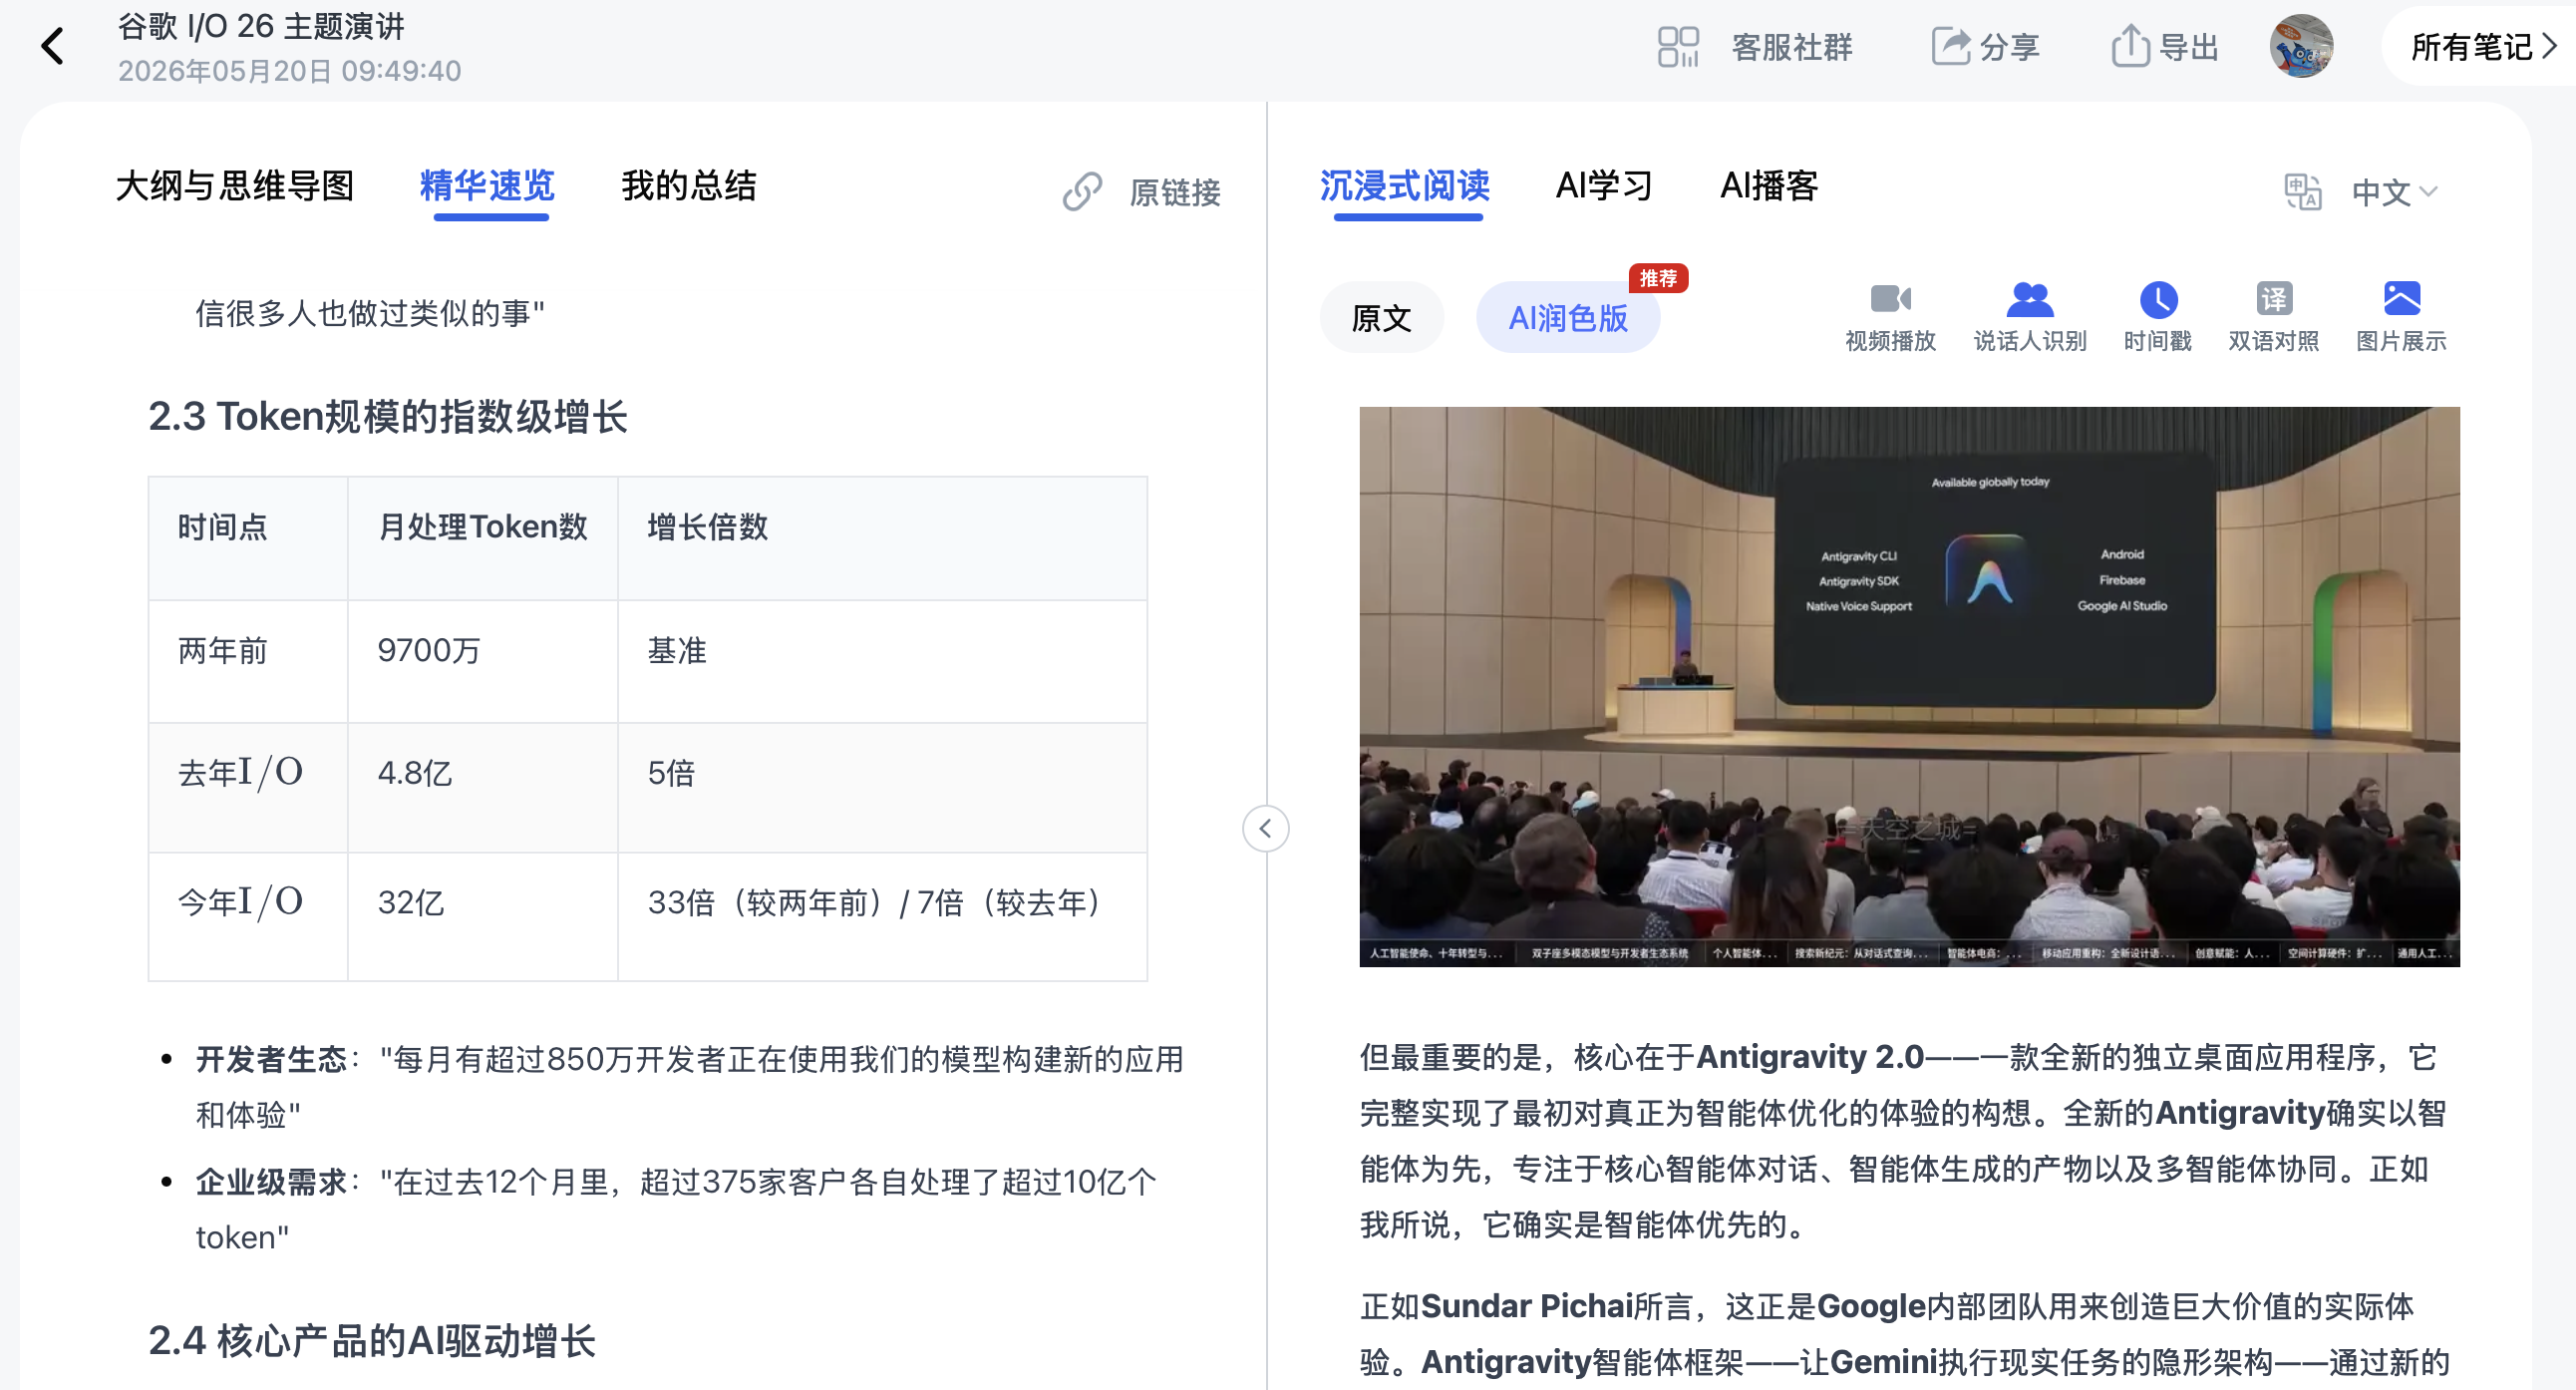This screenshot has height=1390, width=2576.
Task: Click bold name Sundar Pichai in transcript
Action: click(1526, 1306)
